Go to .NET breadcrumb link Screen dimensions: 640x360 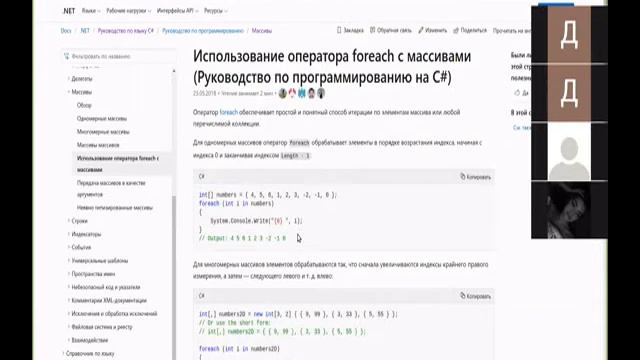(85, 31)
